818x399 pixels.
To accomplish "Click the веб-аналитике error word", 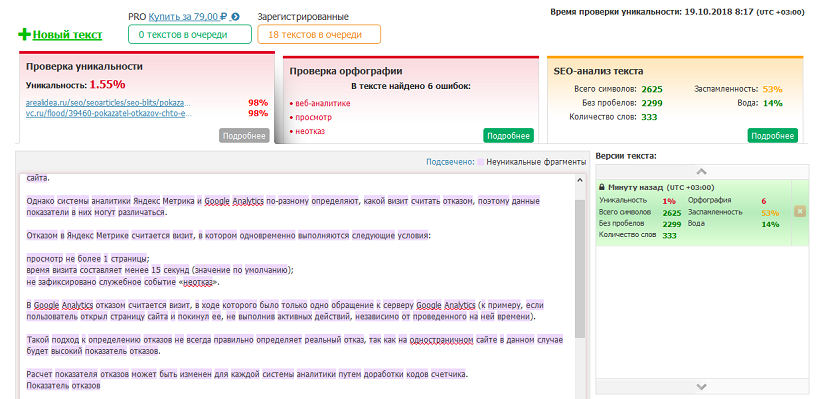I will point(323,103).
